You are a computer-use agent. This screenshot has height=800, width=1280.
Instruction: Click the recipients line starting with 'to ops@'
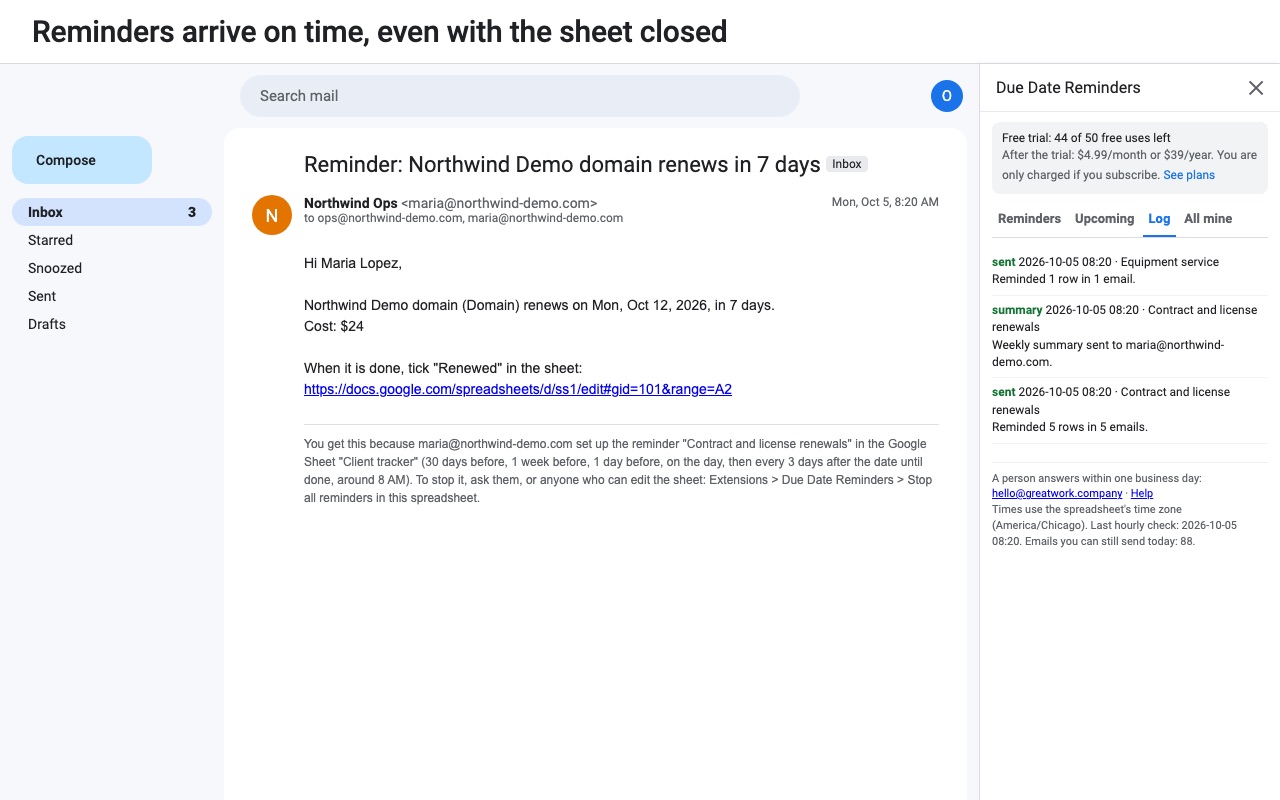[463, 218]
